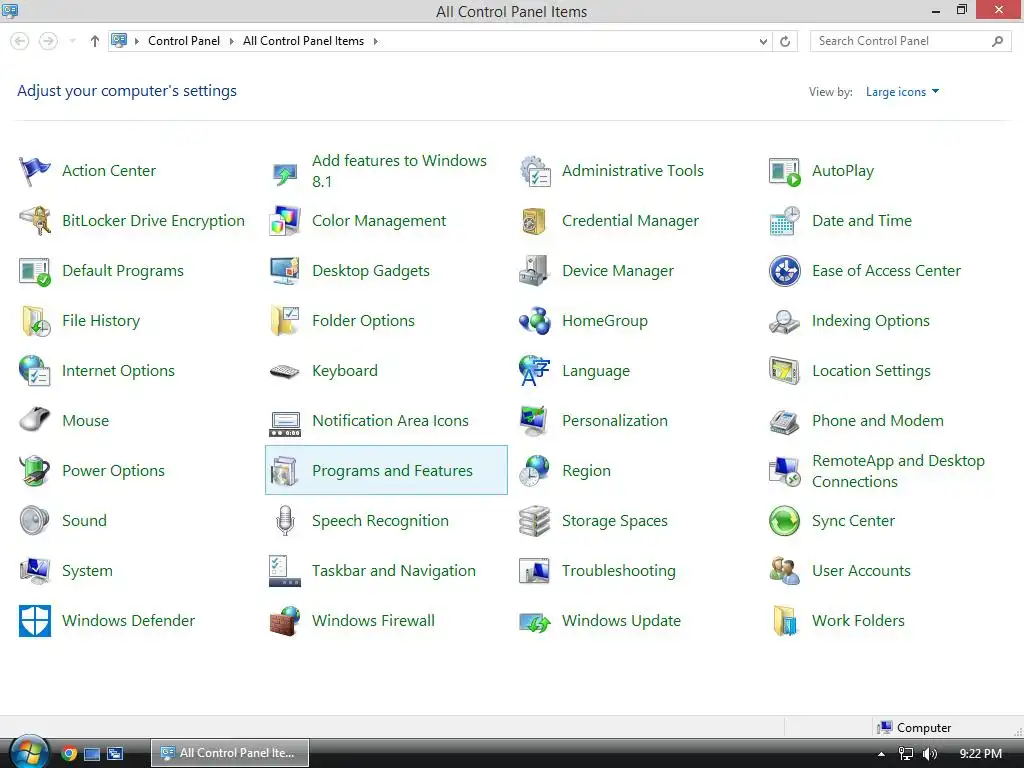Open the Troubleshooting link

(618, 571)
